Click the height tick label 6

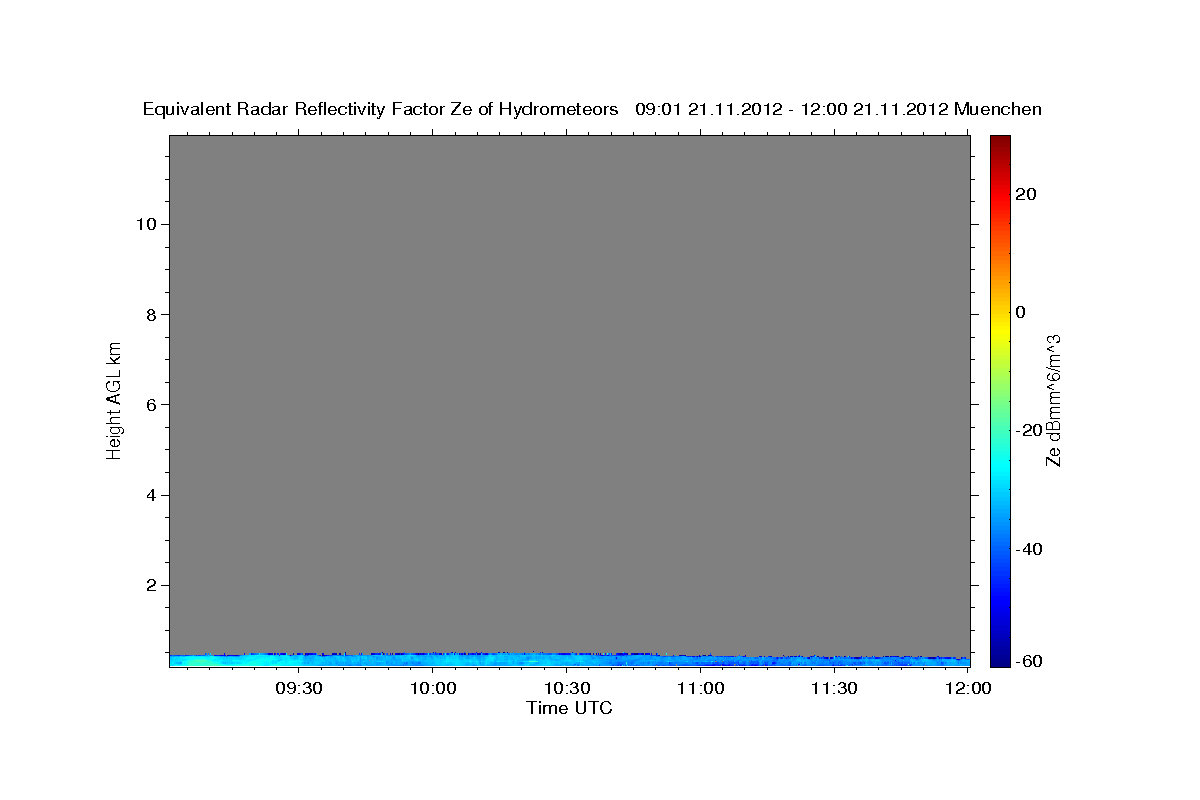pos(152,405)
